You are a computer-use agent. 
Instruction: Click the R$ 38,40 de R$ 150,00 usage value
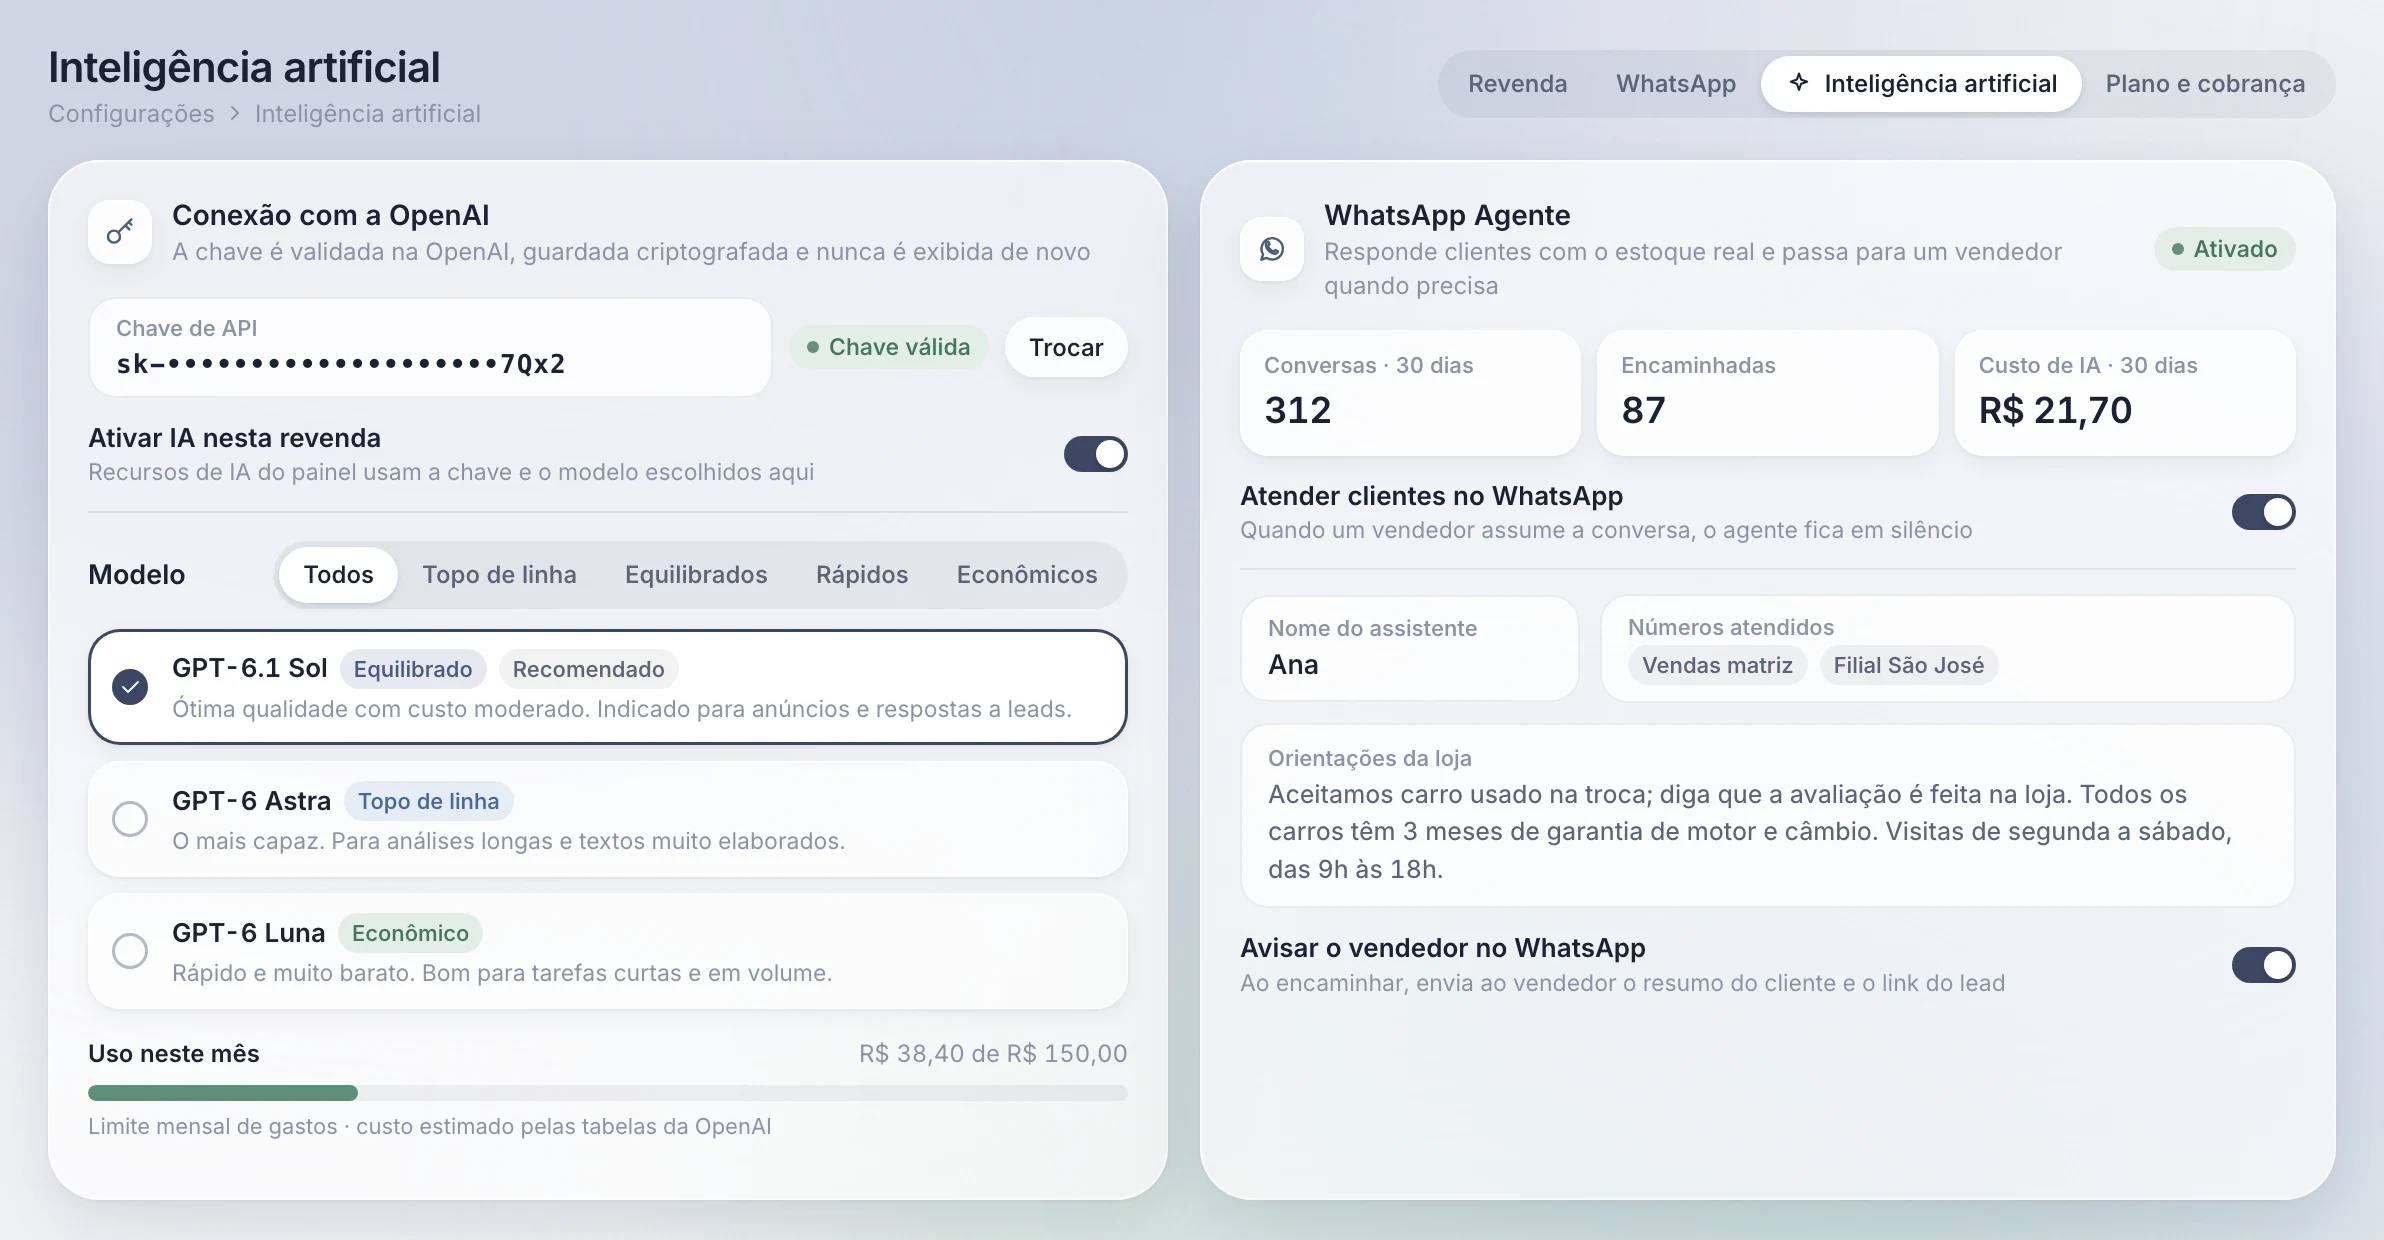[x=993, y=1053]
